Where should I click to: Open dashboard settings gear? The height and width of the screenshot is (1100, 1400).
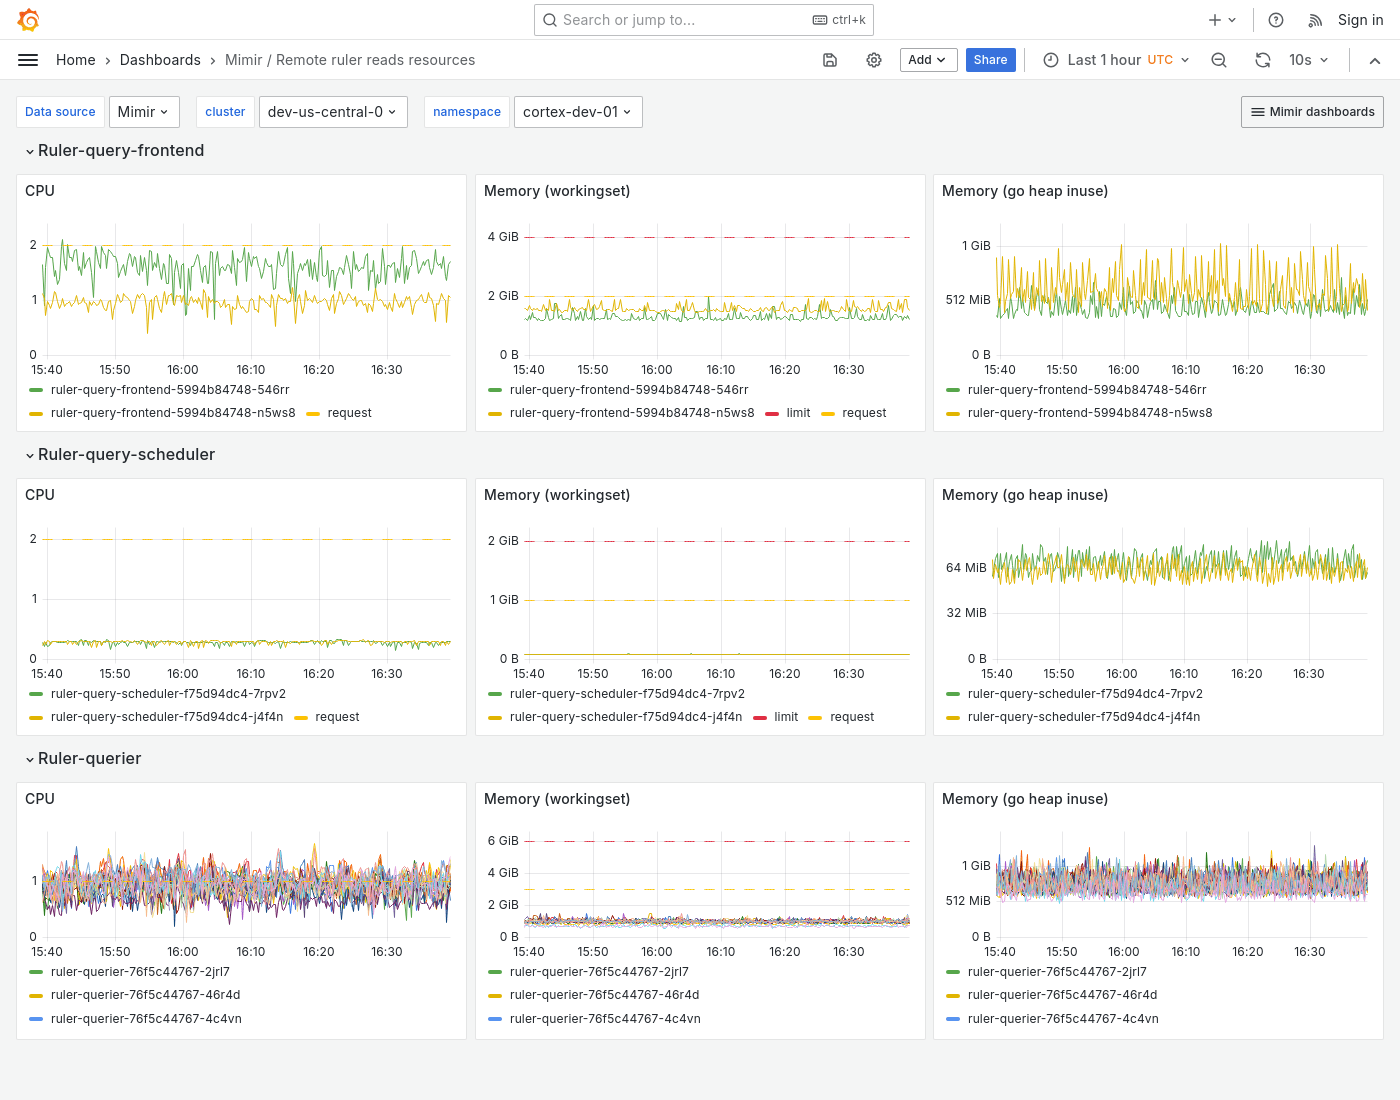click(x=874, y=60)
